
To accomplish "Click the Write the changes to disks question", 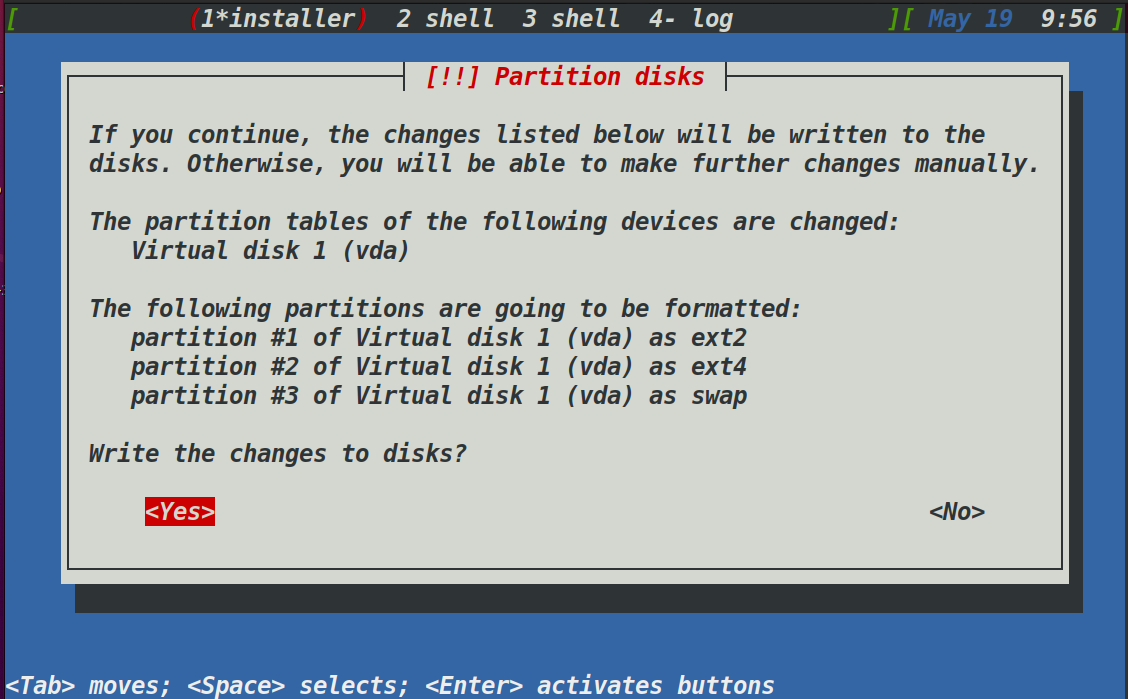I will point(278,453).
